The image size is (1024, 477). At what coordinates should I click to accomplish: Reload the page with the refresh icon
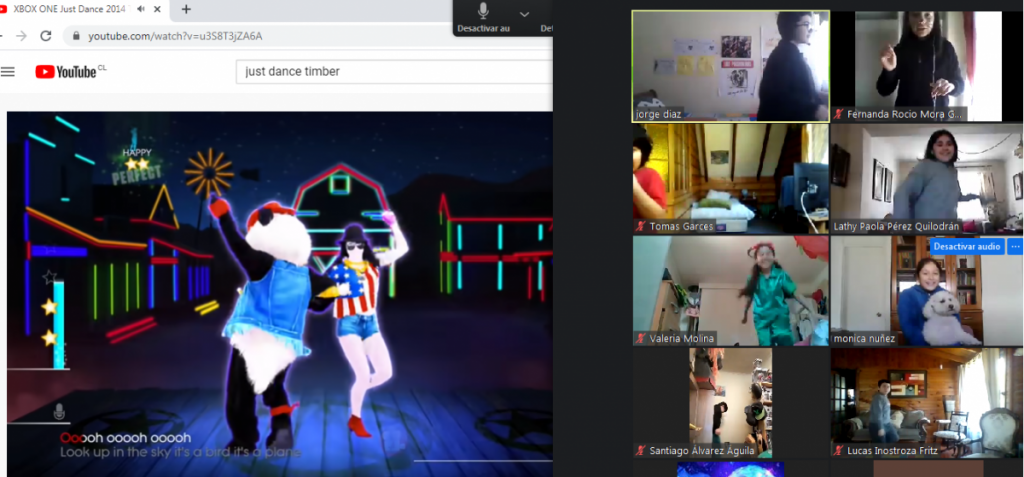click(x=45, y=36)
